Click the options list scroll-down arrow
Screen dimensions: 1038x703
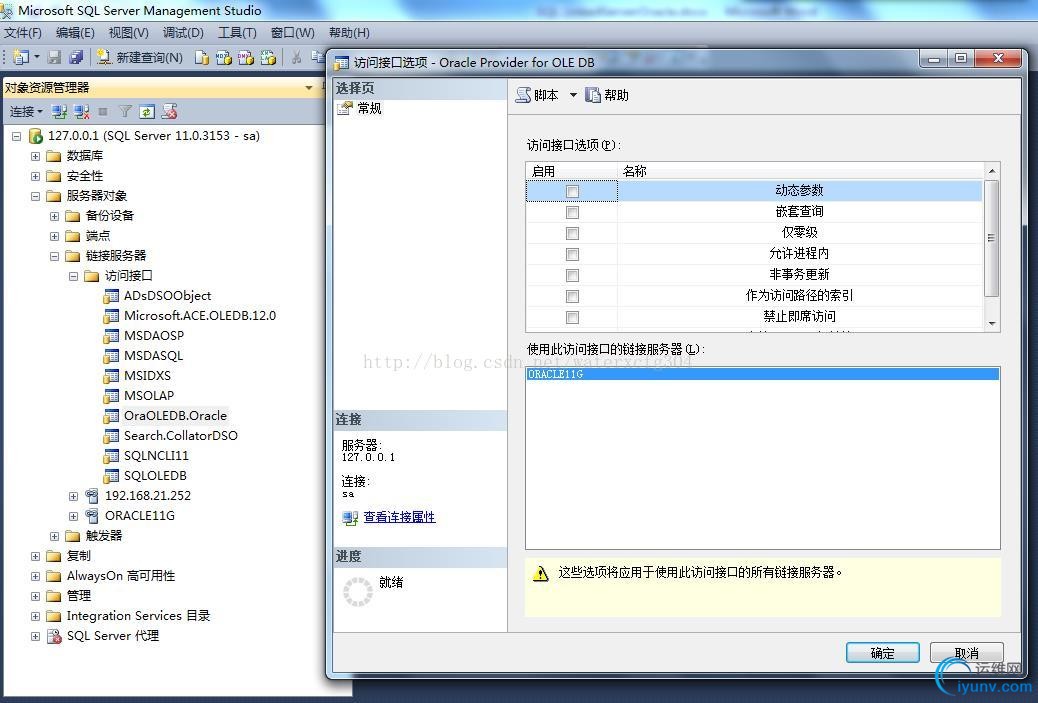tap(991, 324)
